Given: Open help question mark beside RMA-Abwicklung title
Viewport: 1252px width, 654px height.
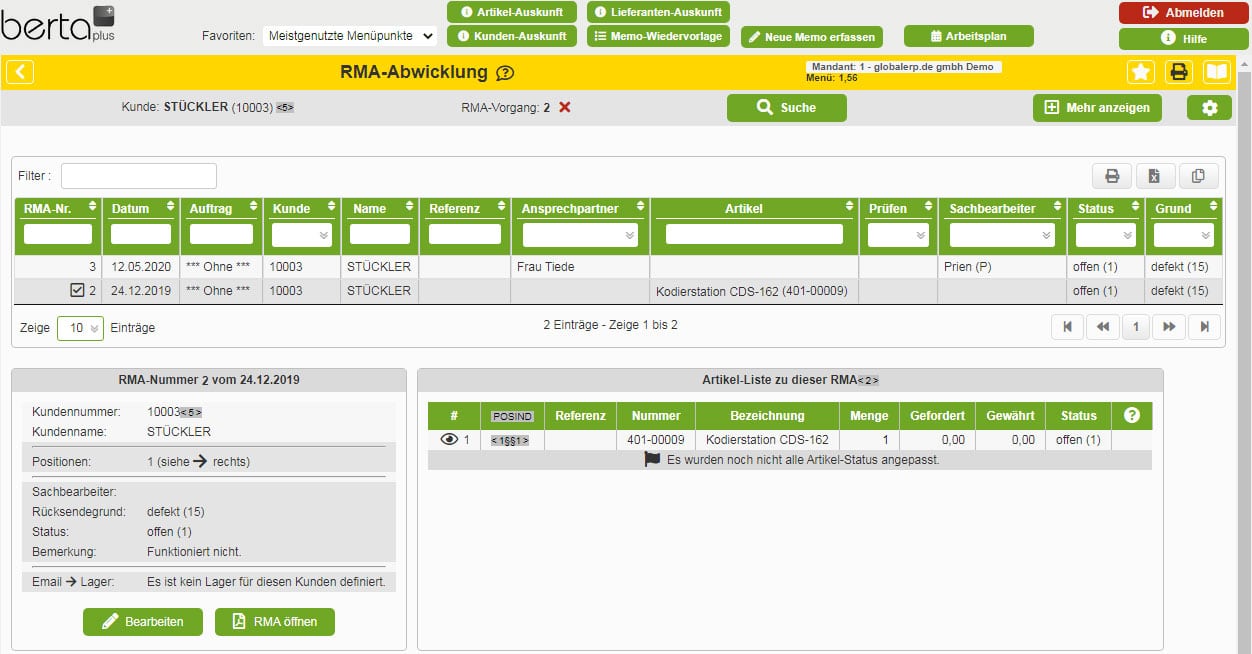Looking at the screenshot, I should (505, 73).
